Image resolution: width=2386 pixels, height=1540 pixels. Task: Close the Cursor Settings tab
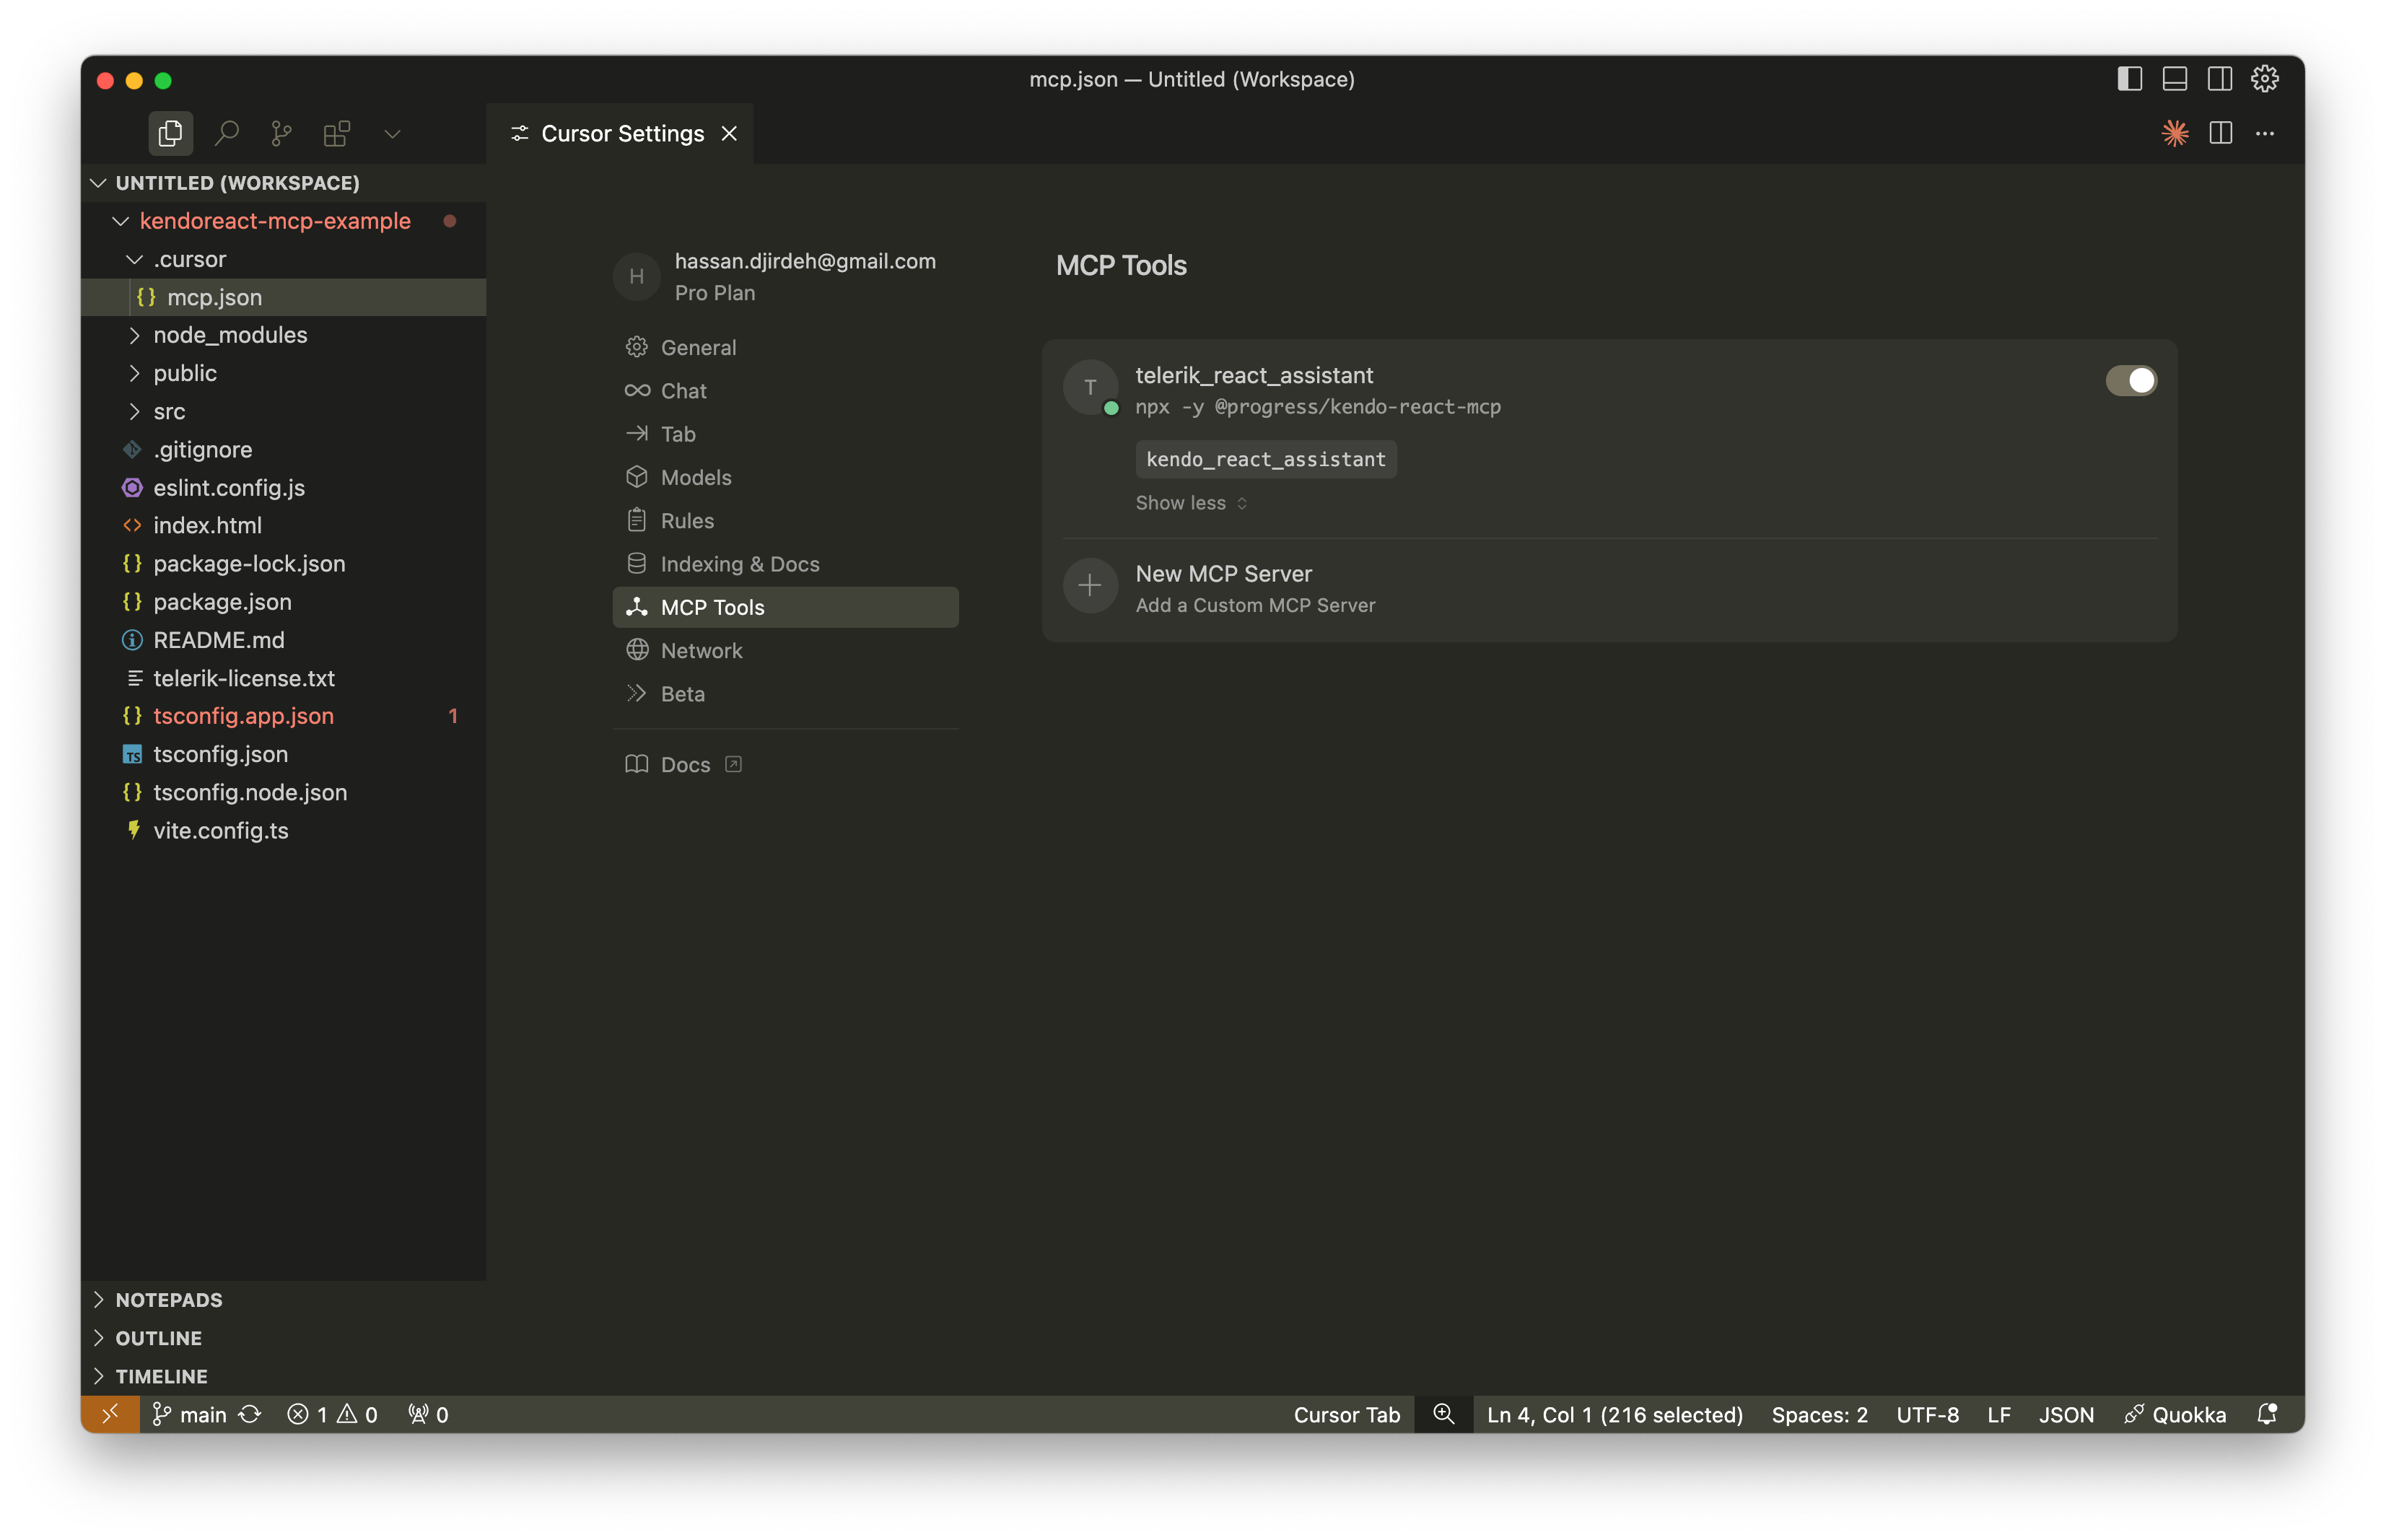pos(730,133)
